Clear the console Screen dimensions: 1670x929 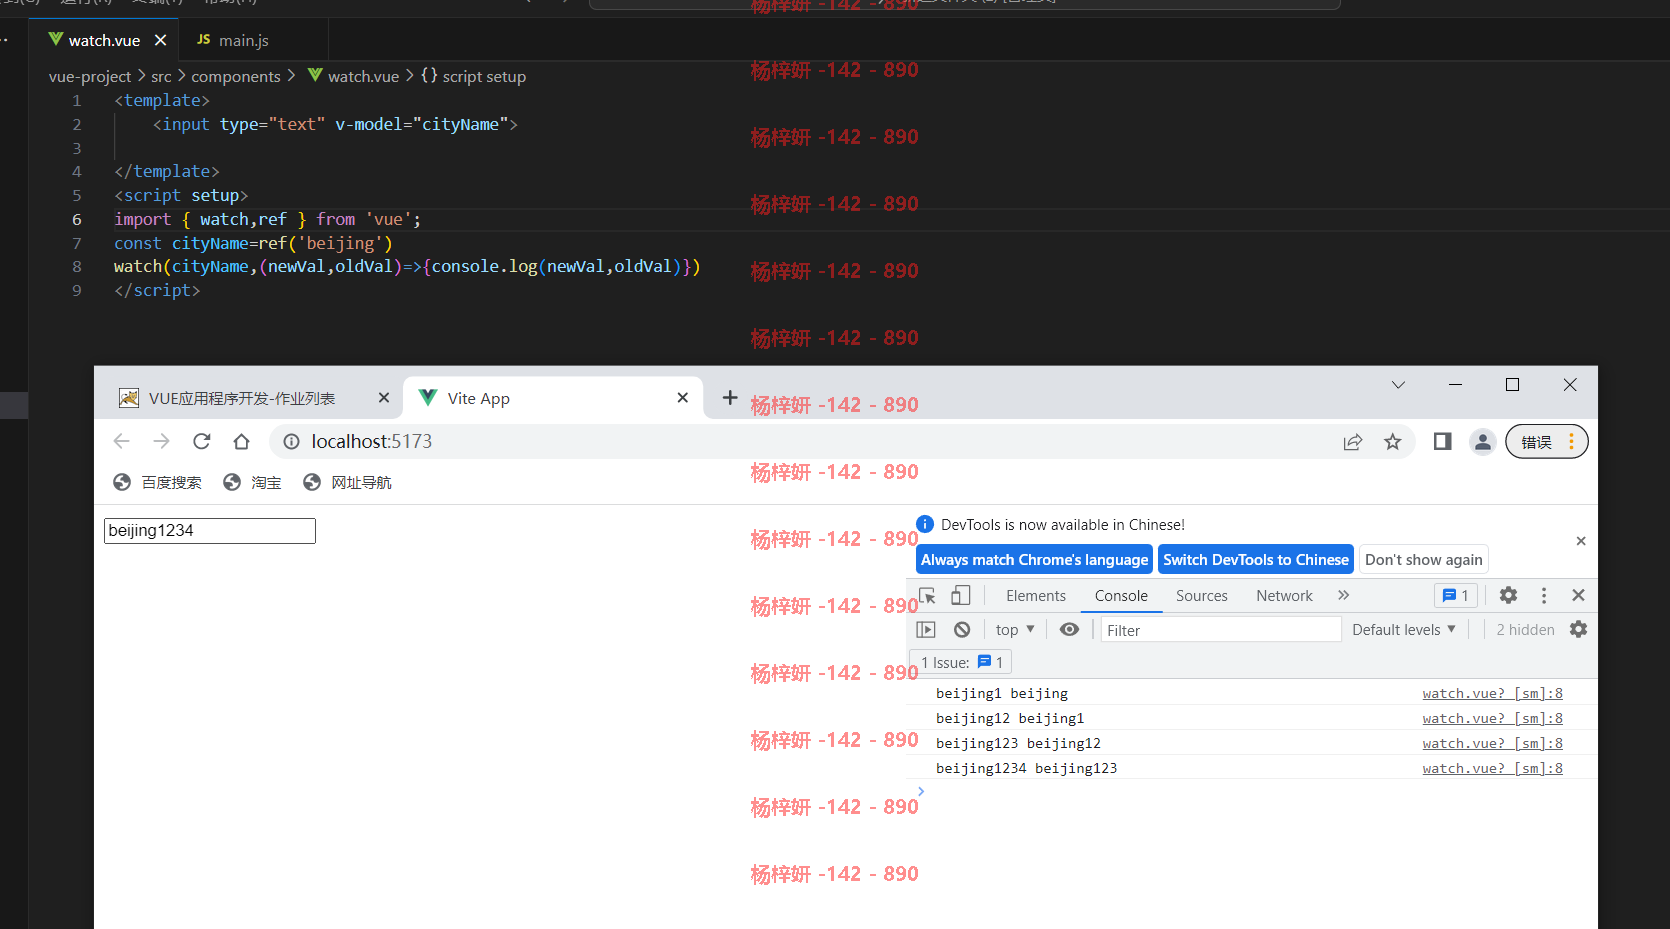[x=962, y=629]
